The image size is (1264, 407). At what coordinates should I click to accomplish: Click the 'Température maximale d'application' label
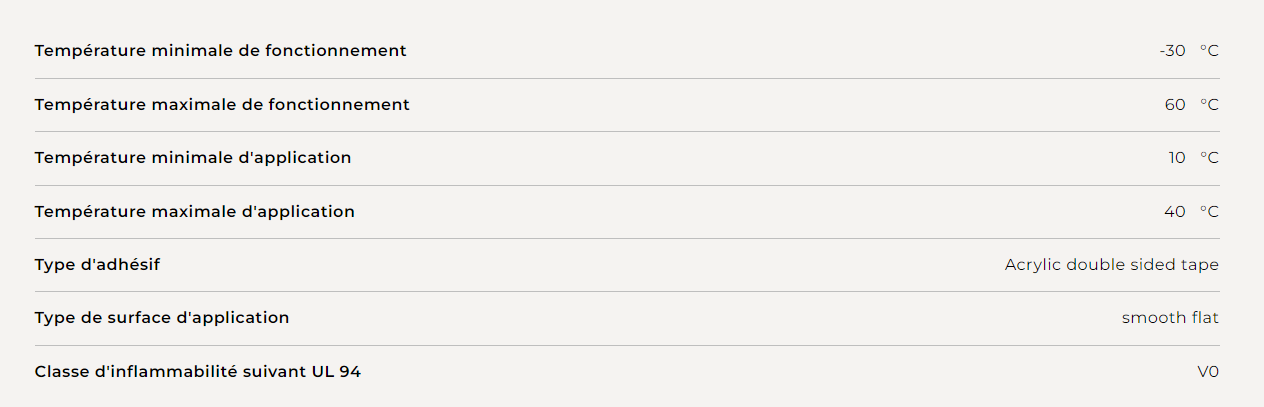point(194,211)
